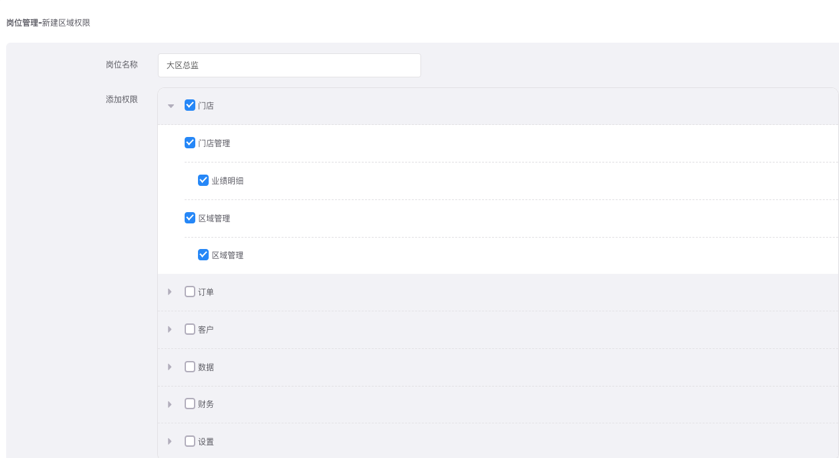Uncheck the 门店管理 checkbox
The height and width of the screenshot is (458, 839).
pyautogui.click(x=190, y=143)
